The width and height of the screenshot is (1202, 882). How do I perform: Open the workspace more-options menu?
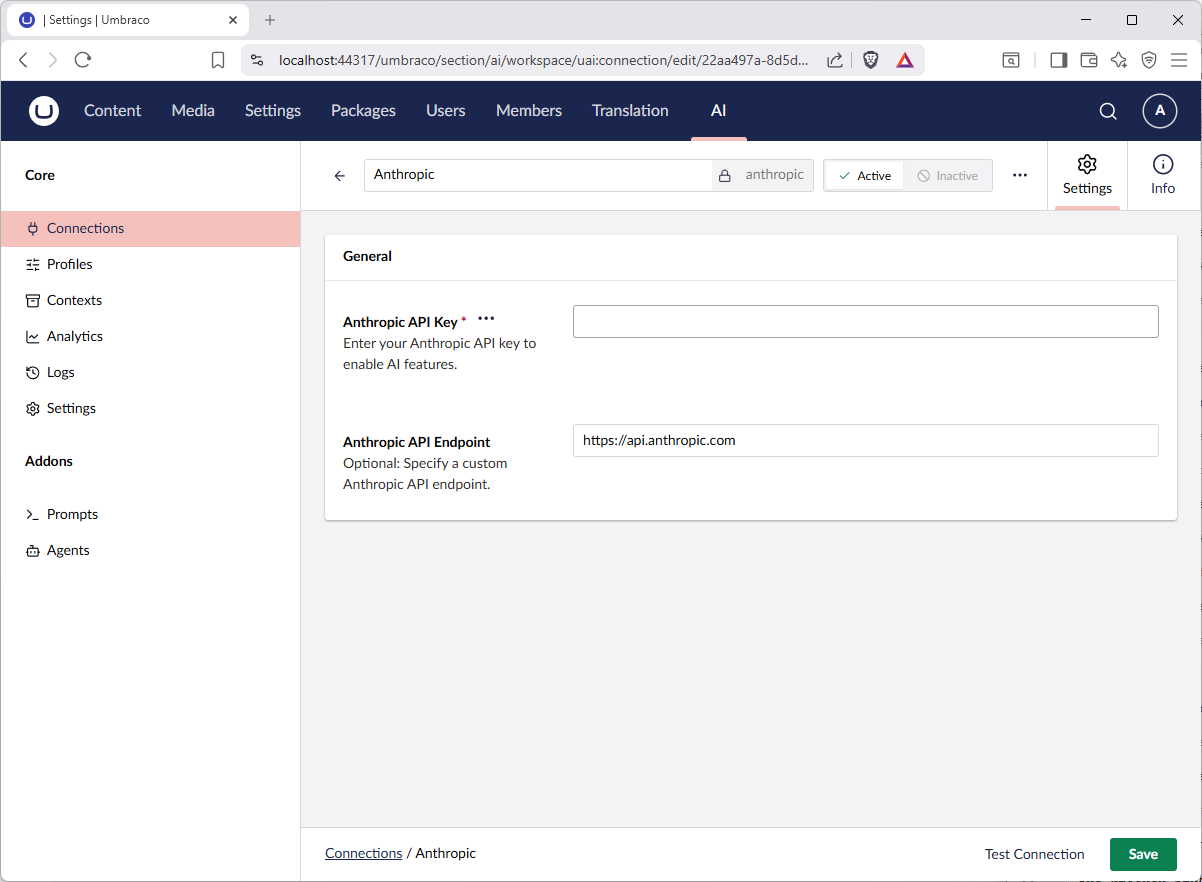pos(1020,175)
